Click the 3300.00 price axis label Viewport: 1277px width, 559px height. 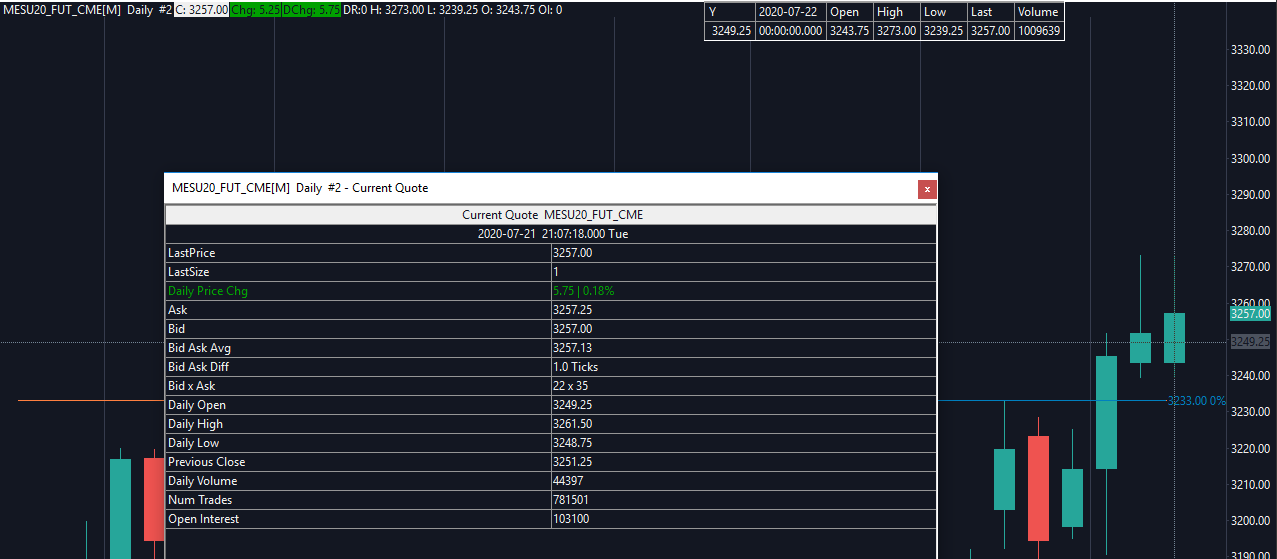pos(1251,159)
